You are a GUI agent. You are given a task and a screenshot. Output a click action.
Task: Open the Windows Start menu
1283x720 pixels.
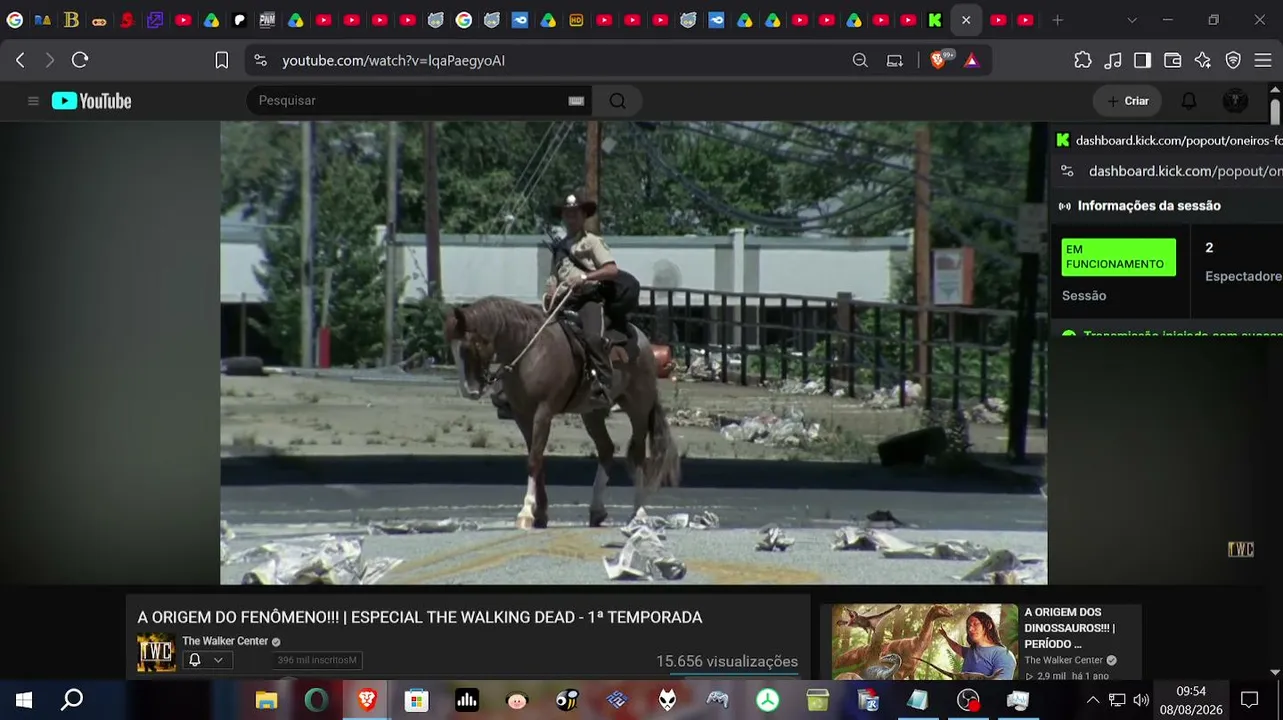24,700
